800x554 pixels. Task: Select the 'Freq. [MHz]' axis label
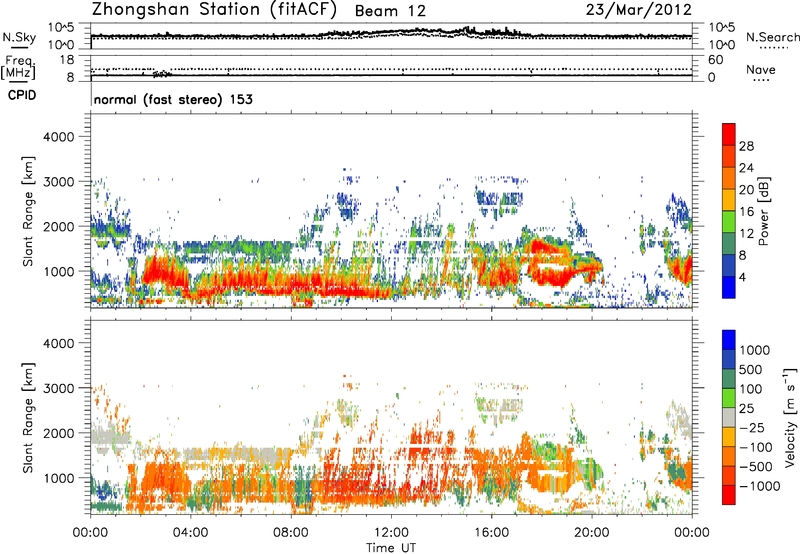click(x=19, y=68)
